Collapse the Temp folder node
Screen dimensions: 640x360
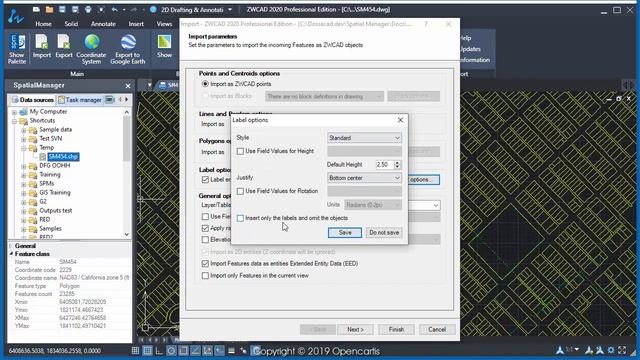[x=24, y=148]
